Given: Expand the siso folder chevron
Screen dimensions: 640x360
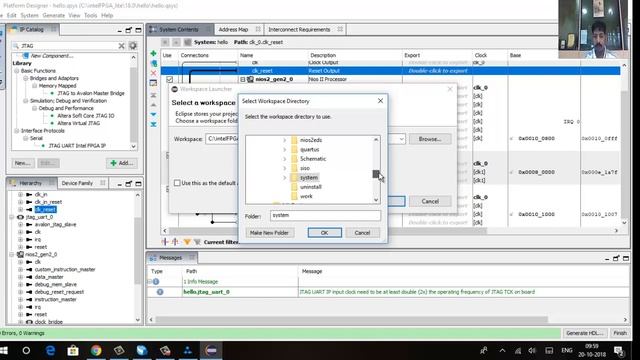Looking at the screenshot, I should pyautogui.click(x=284, y=168).
